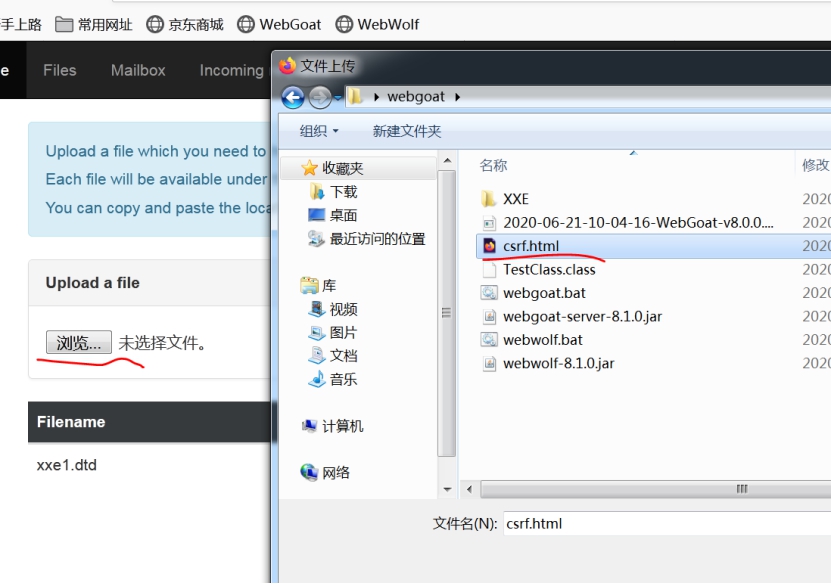
Task: Select 计算机 in sidebar
Action: [x=332, y=426]
